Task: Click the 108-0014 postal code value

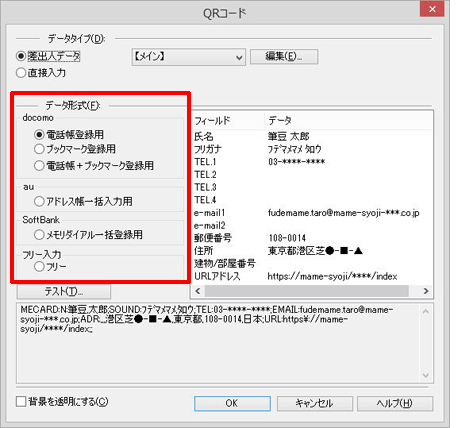Action: click(287, 238)
